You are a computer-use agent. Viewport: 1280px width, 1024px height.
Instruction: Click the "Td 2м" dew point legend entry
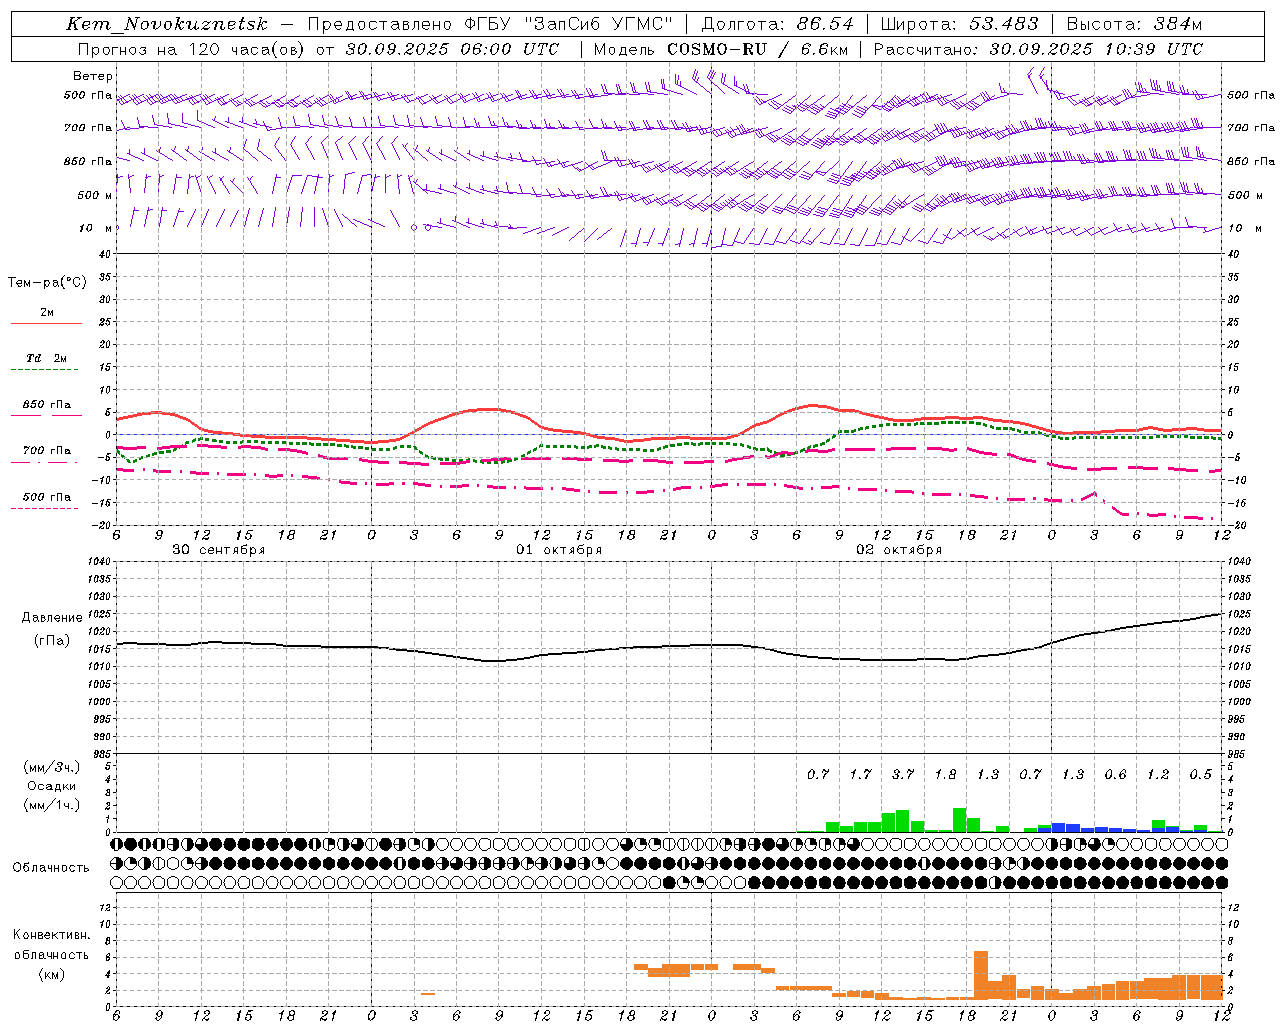47,358
